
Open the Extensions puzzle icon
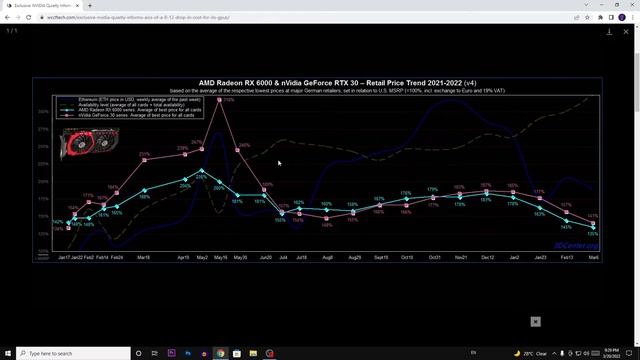point(600,18)
